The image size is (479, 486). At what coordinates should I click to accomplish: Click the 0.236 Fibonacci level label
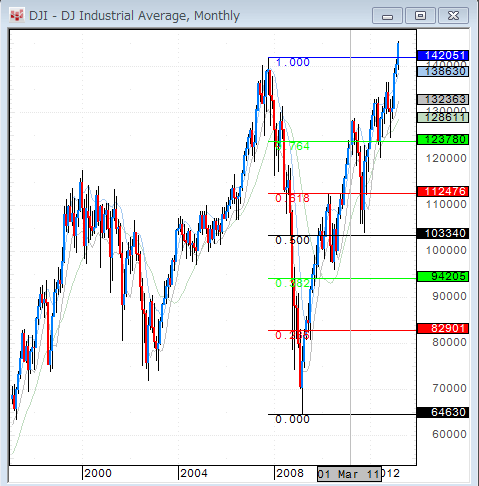[293, 335]
